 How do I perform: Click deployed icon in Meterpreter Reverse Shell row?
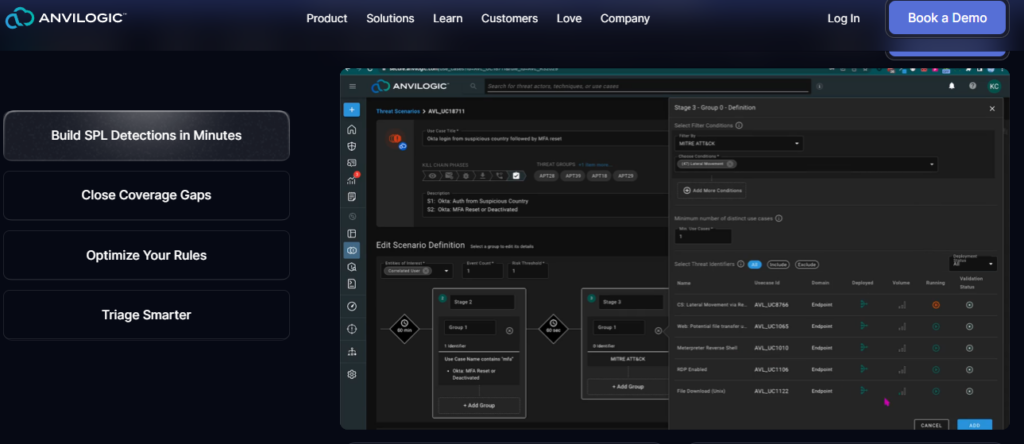tap(863, 347)
